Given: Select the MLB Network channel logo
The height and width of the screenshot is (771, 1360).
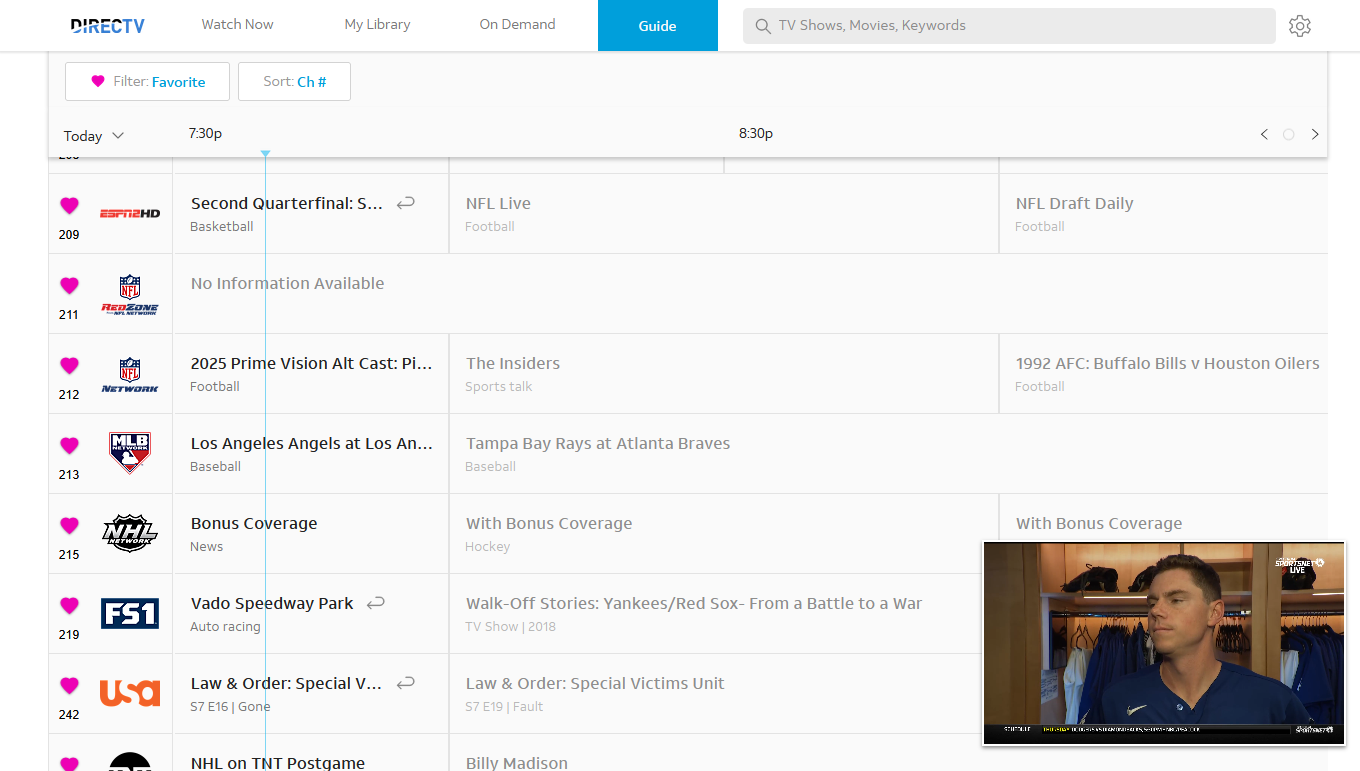Looking at the screenshot, I should point(130,453).
